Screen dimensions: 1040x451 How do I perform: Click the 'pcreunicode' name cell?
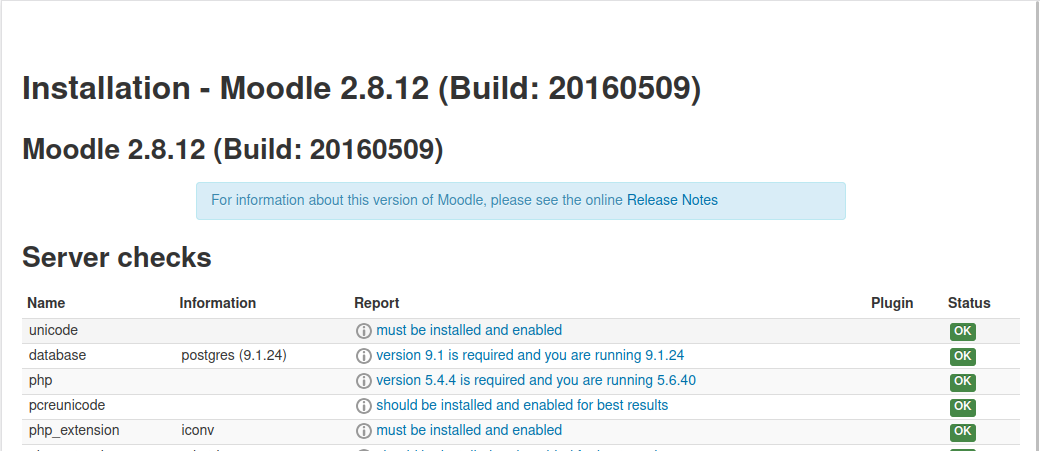point(66,405)
